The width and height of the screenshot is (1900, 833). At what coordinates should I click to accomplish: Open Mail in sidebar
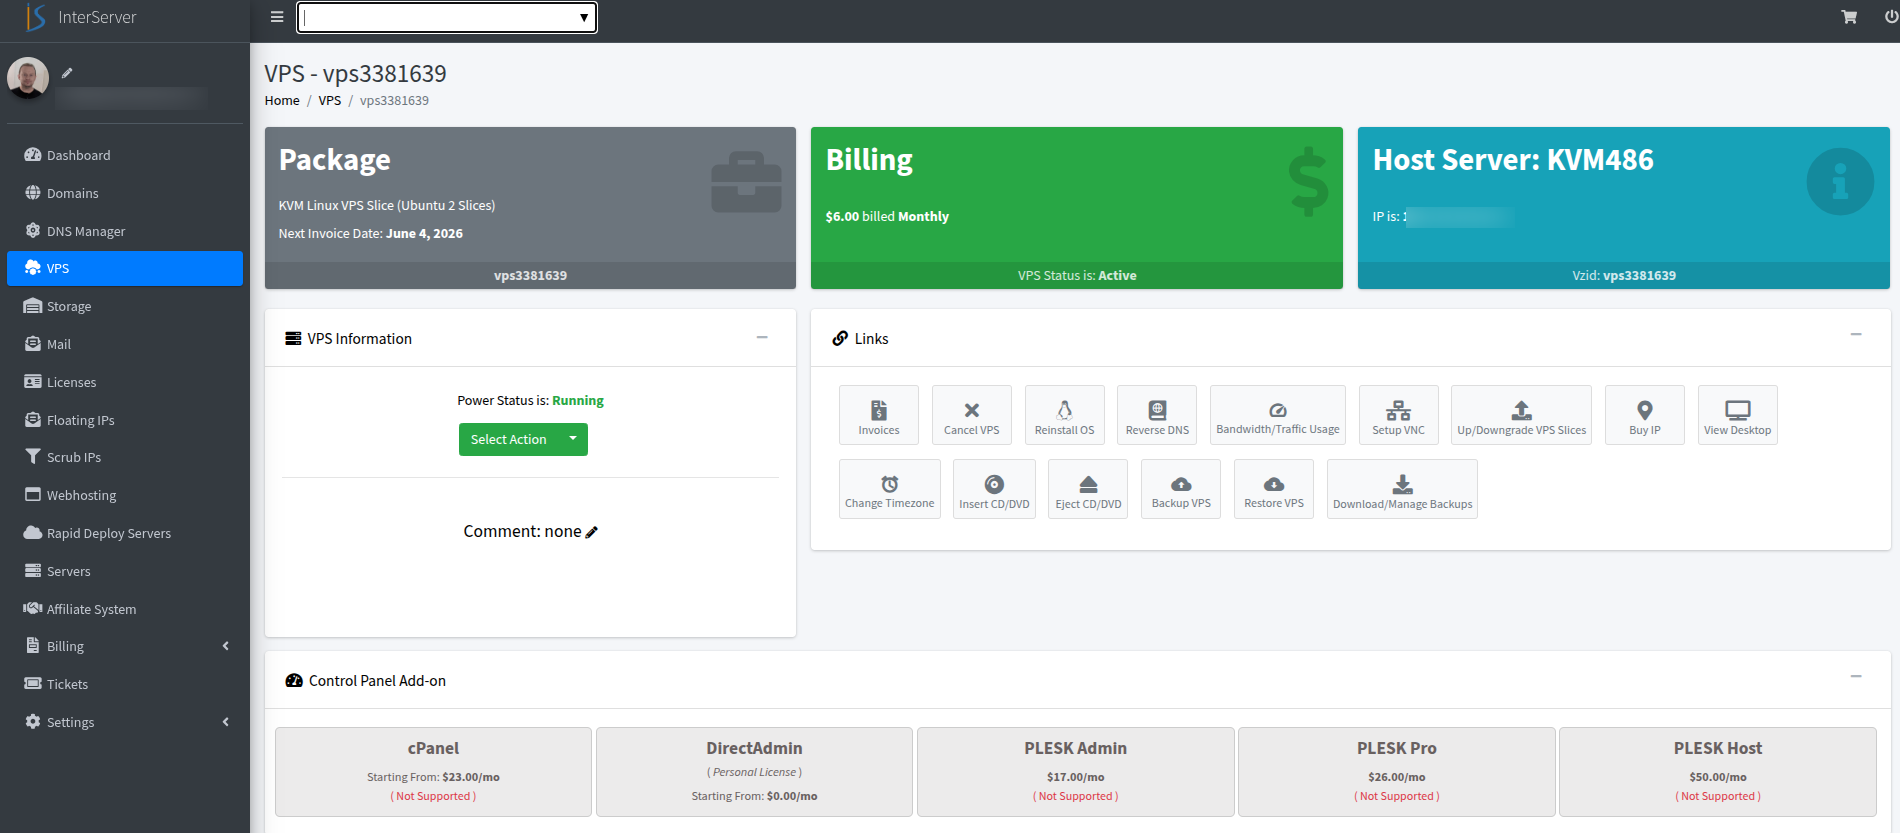pyautogui.click(x=125, y=344)
